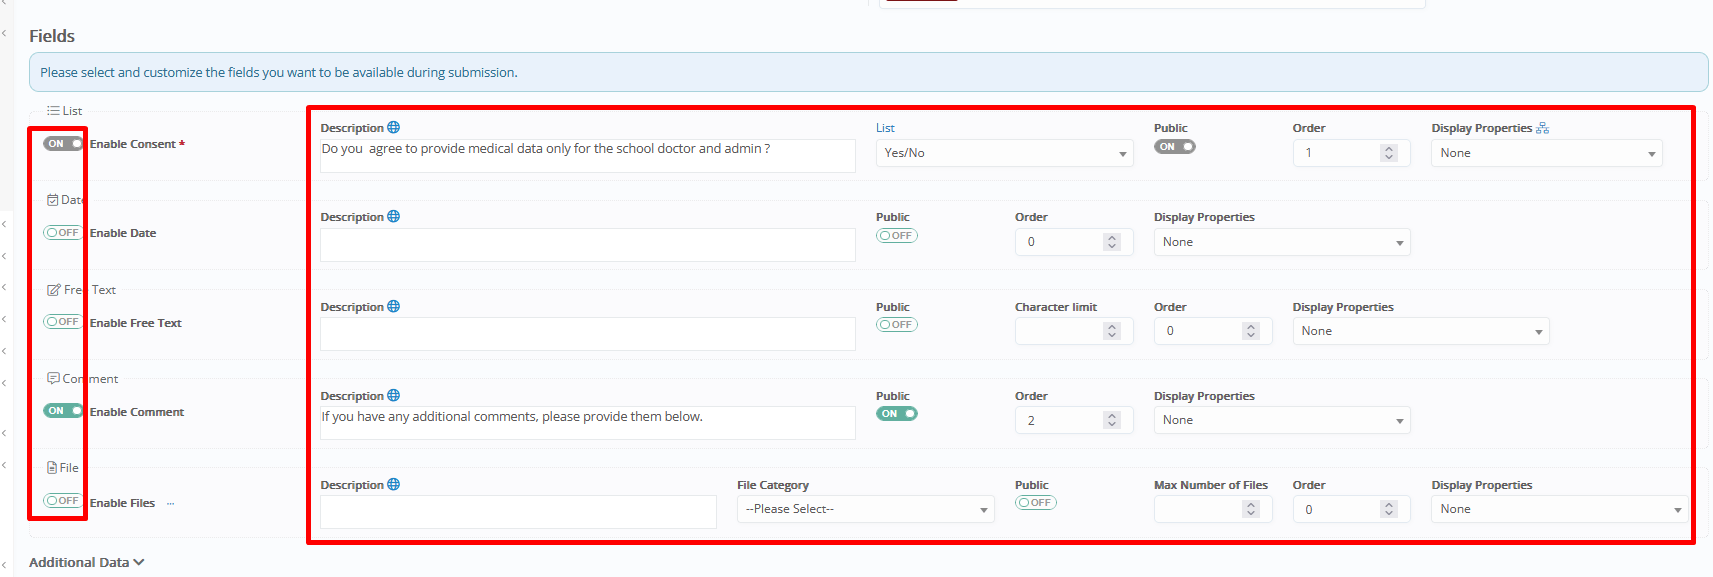Click the globe icon beside Comment Description
The width and height of the screenshot is (1713, 577).
[x=393, y=396]
